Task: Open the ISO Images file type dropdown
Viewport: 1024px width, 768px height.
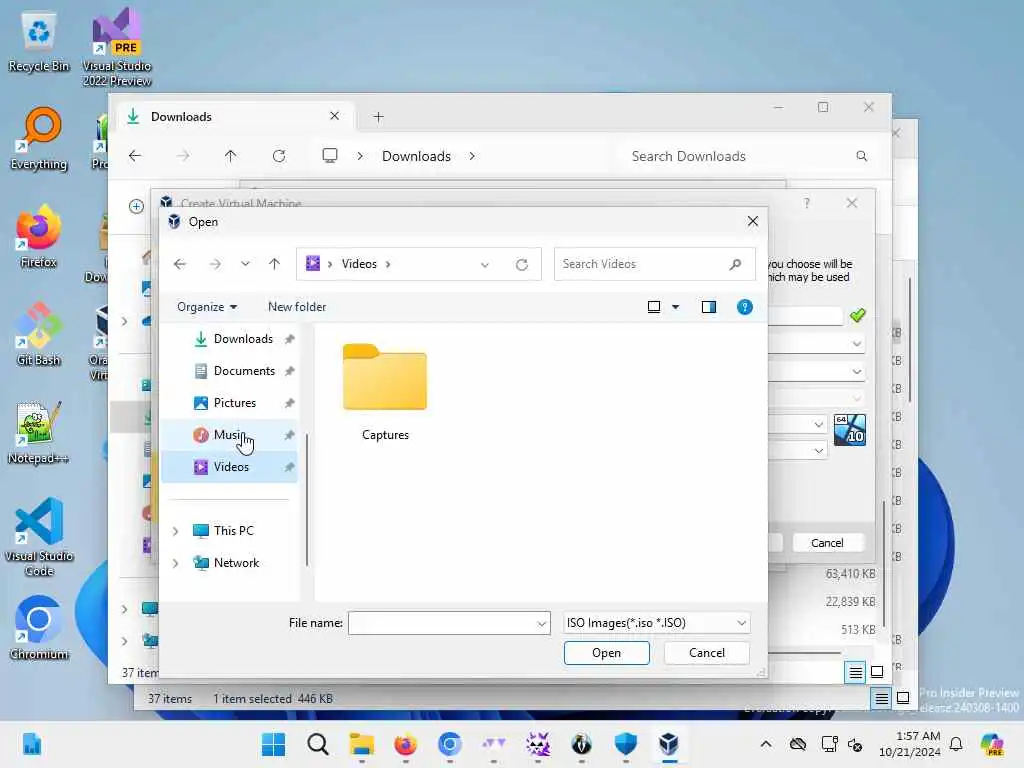Action: (656, 623)
